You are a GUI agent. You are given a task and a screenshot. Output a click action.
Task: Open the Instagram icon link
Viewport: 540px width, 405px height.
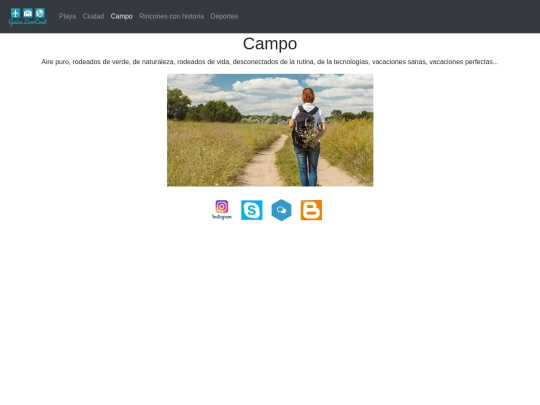pos(222,210)
